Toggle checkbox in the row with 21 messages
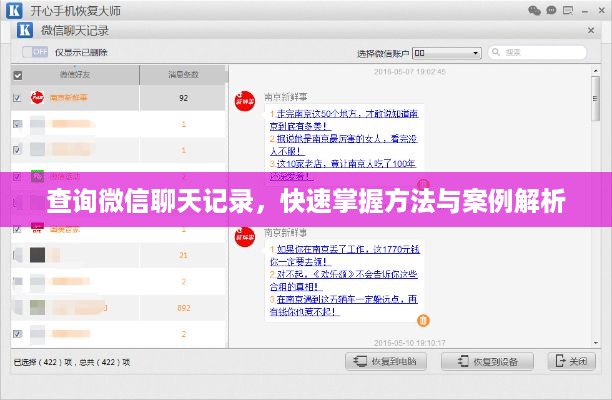Screen dimensions: 612x400 pos(17,255)
